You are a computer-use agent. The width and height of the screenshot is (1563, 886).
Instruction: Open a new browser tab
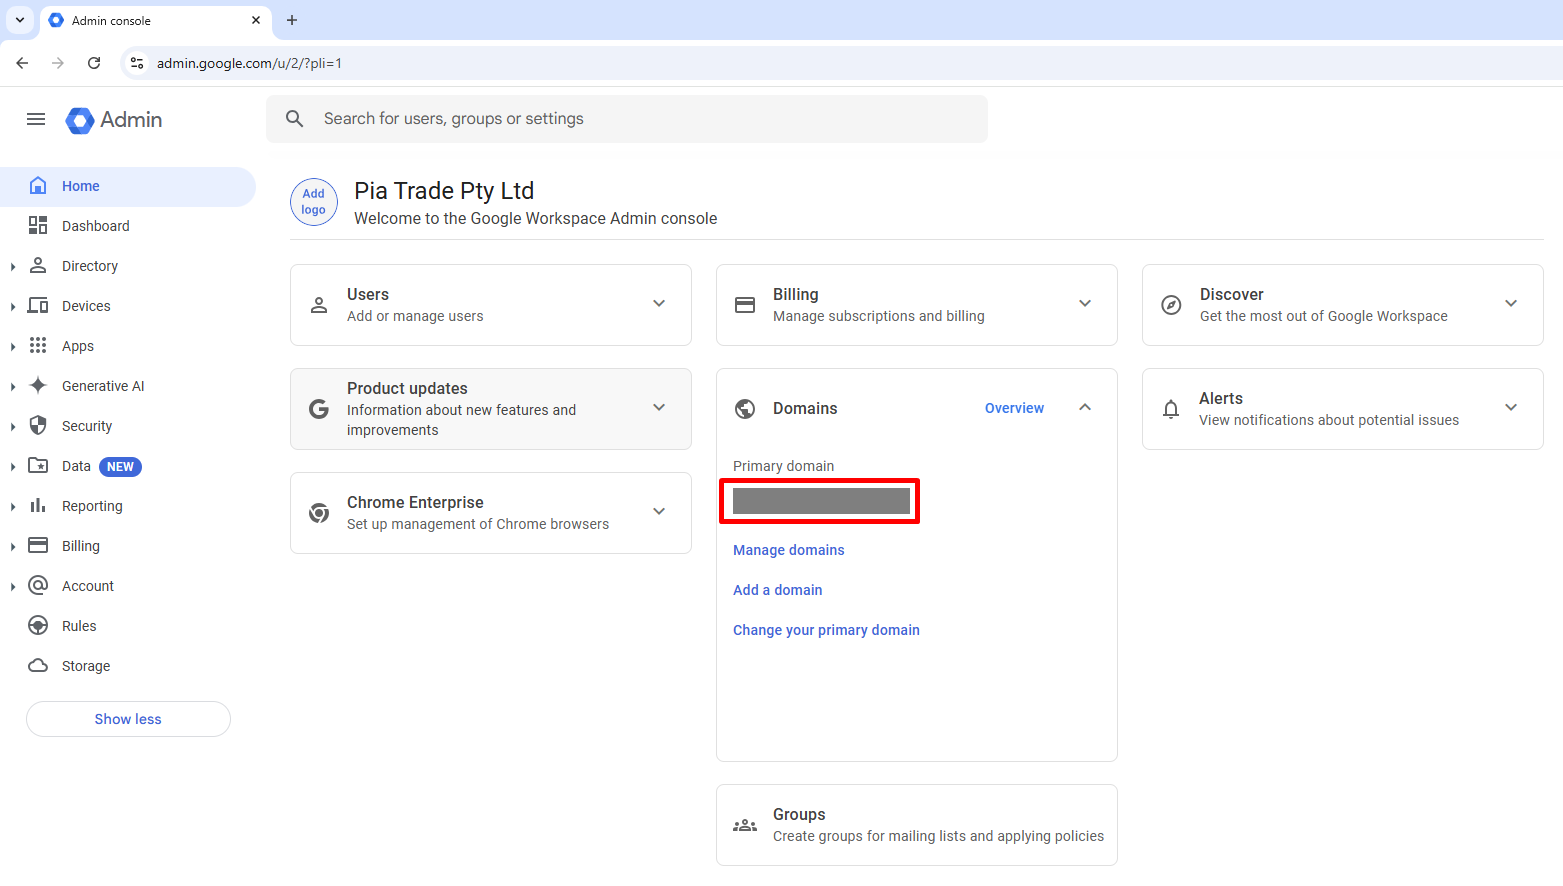tap(292, 20)
